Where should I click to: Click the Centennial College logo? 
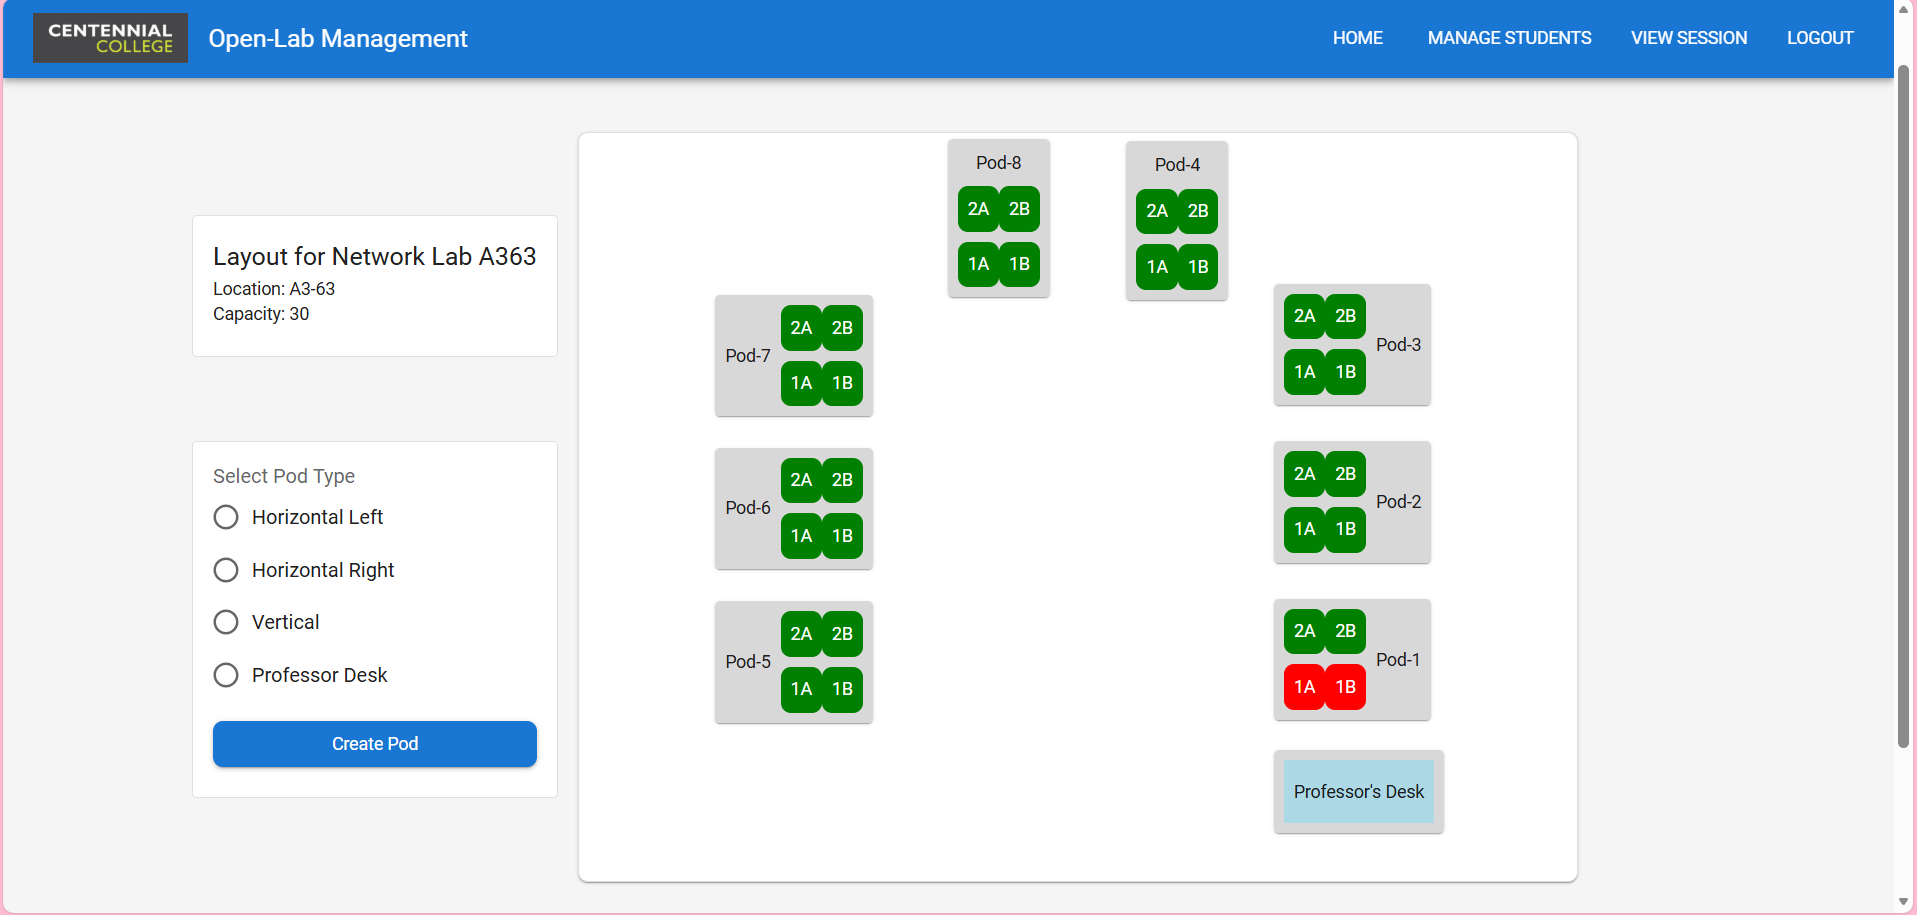(109, 37)
